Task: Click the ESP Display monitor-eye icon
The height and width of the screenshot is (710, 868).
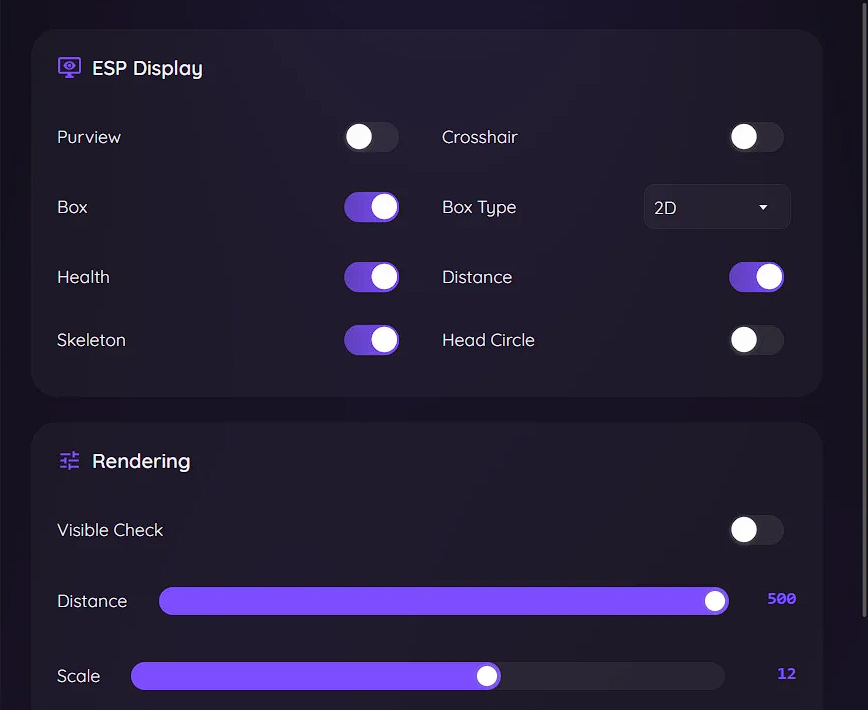Action: point(69,68)
